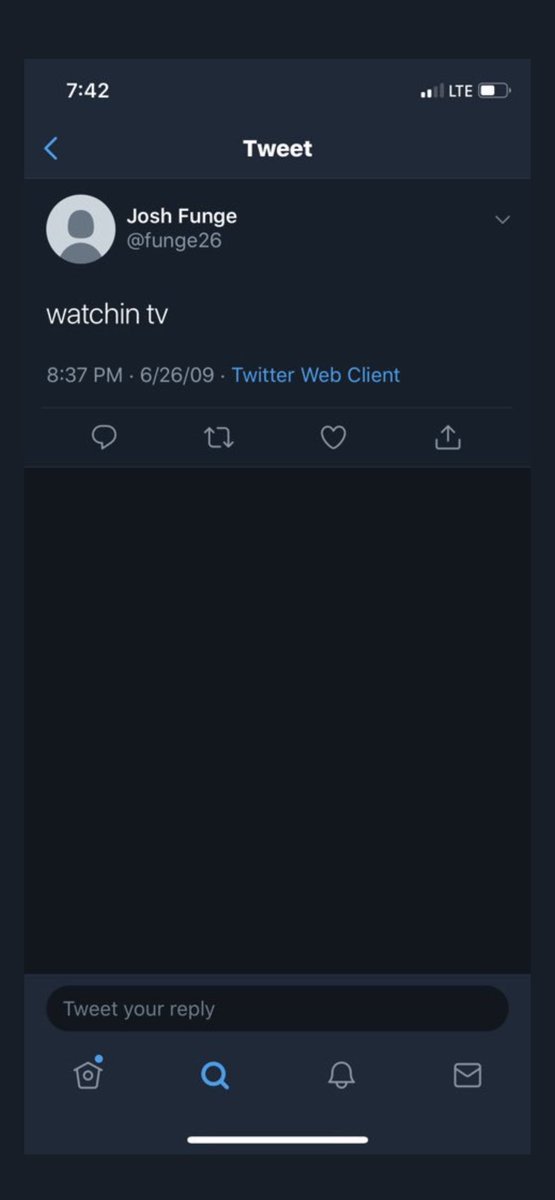
Task: Open the Messages envelope icon
Action: tap(467, 1075)
